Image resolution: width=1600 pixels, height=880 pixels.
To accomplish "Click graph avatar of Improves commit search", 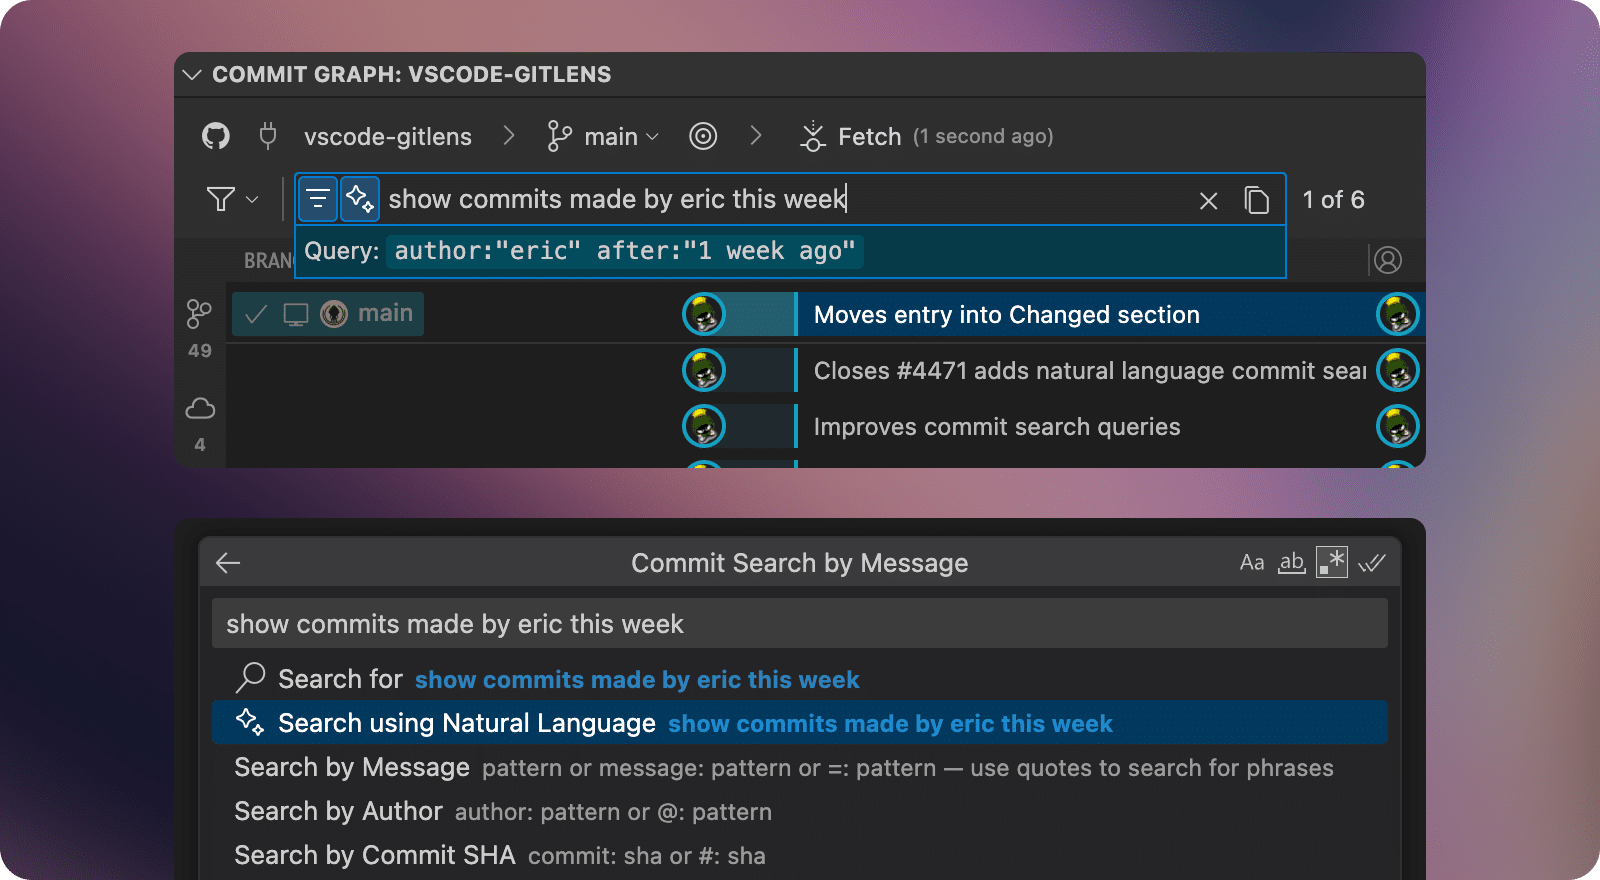I will tap(704, 427).
